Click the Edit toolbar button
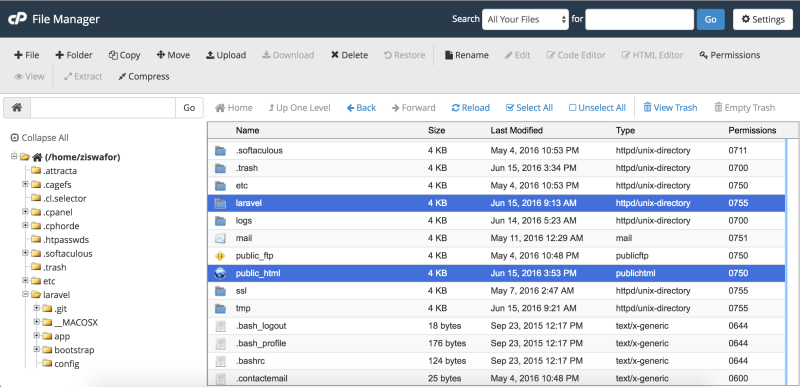 [x=517, y=55]
